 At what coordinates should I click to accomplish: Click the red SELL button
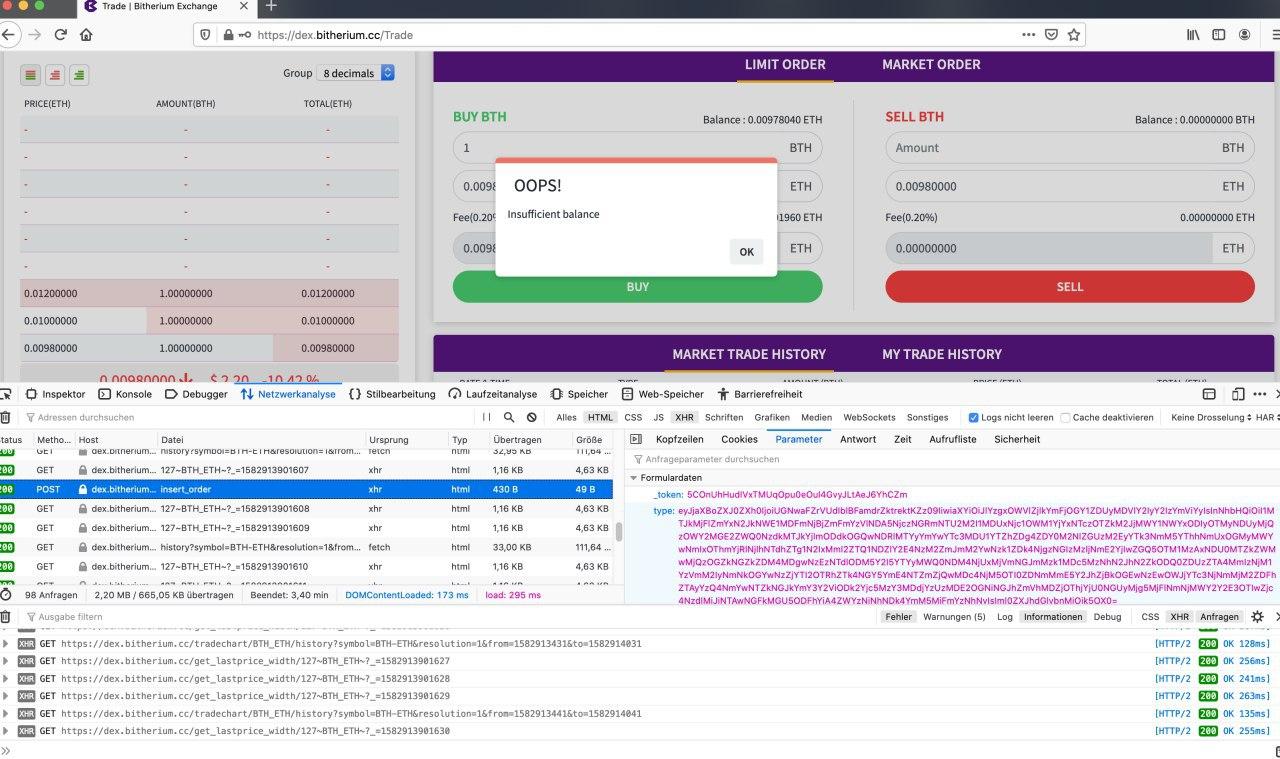1070,286
